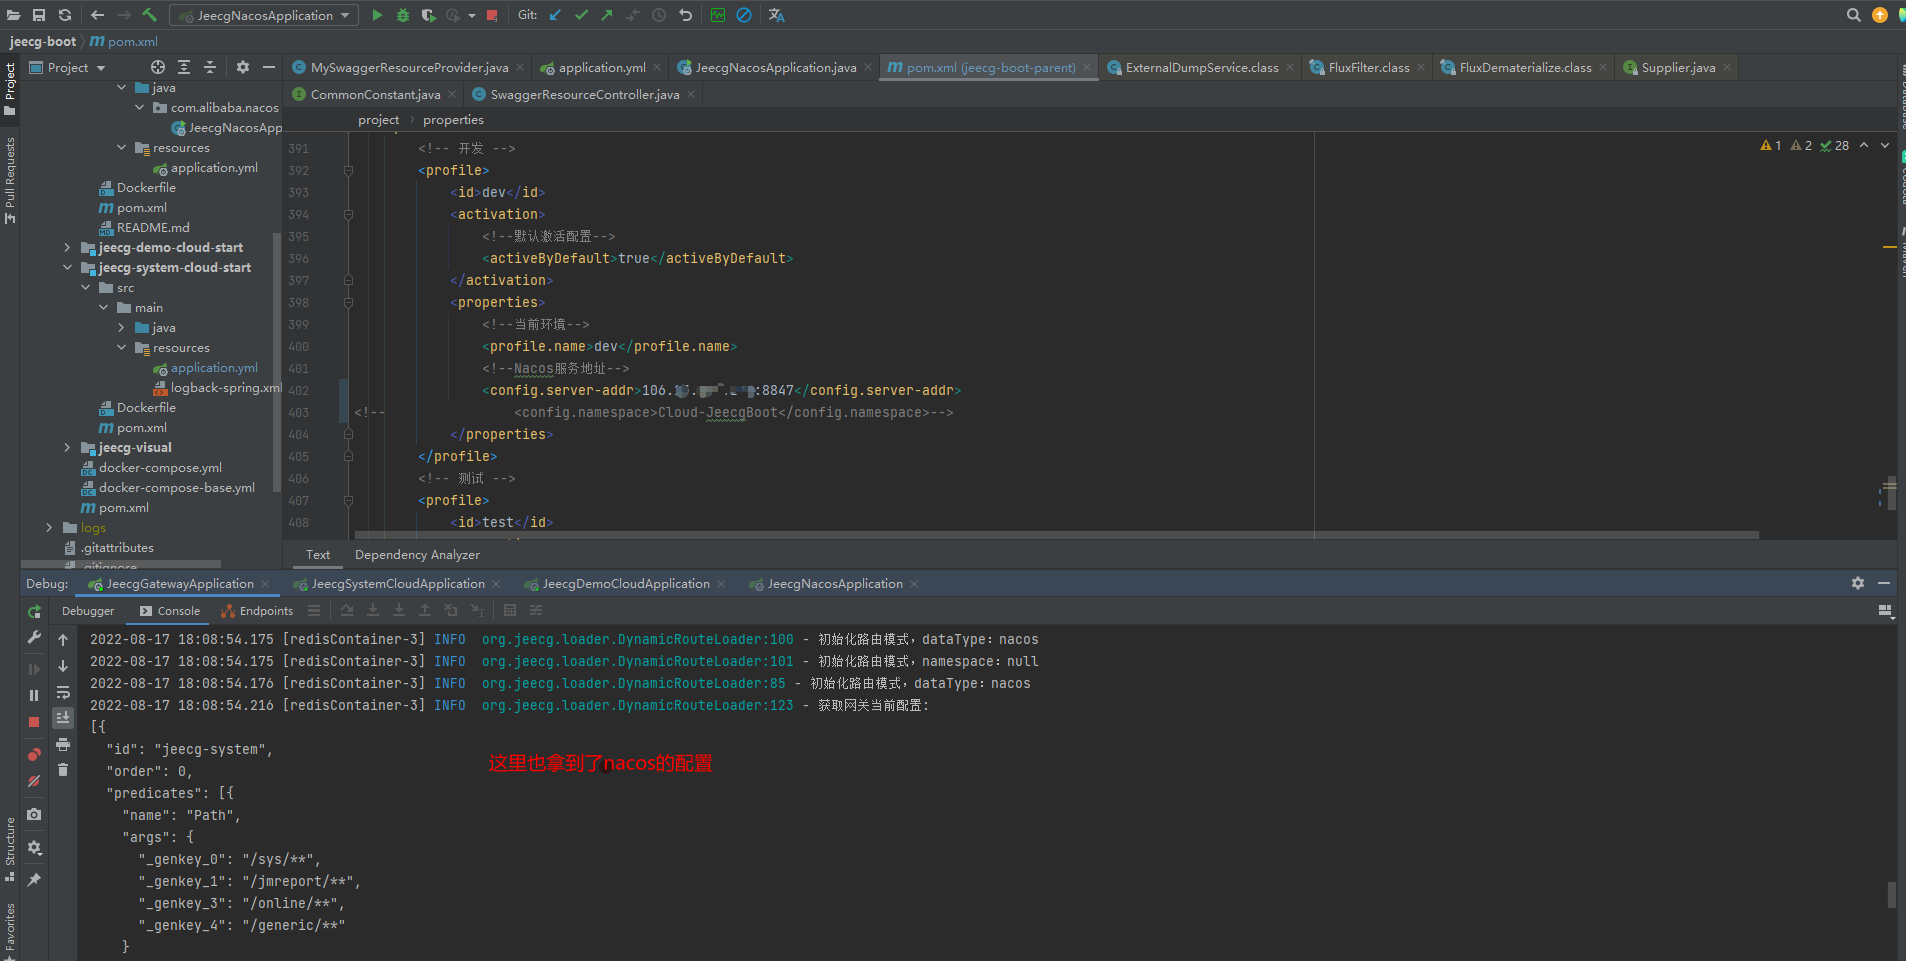The image size is (1906, 961).
Task: Click jeecg-boot breadcrumb in navigation bar
Action: tap(43, 41)
